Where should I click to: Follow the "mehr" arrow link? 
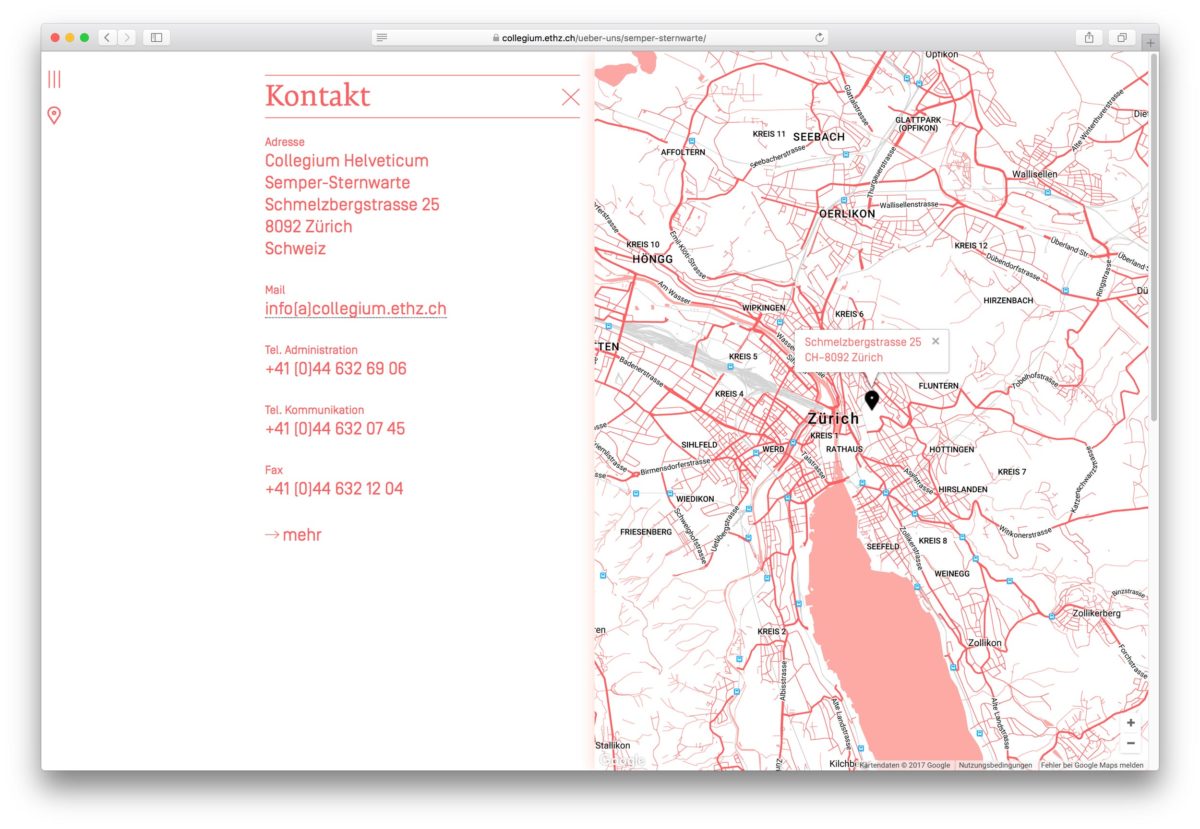293,535
